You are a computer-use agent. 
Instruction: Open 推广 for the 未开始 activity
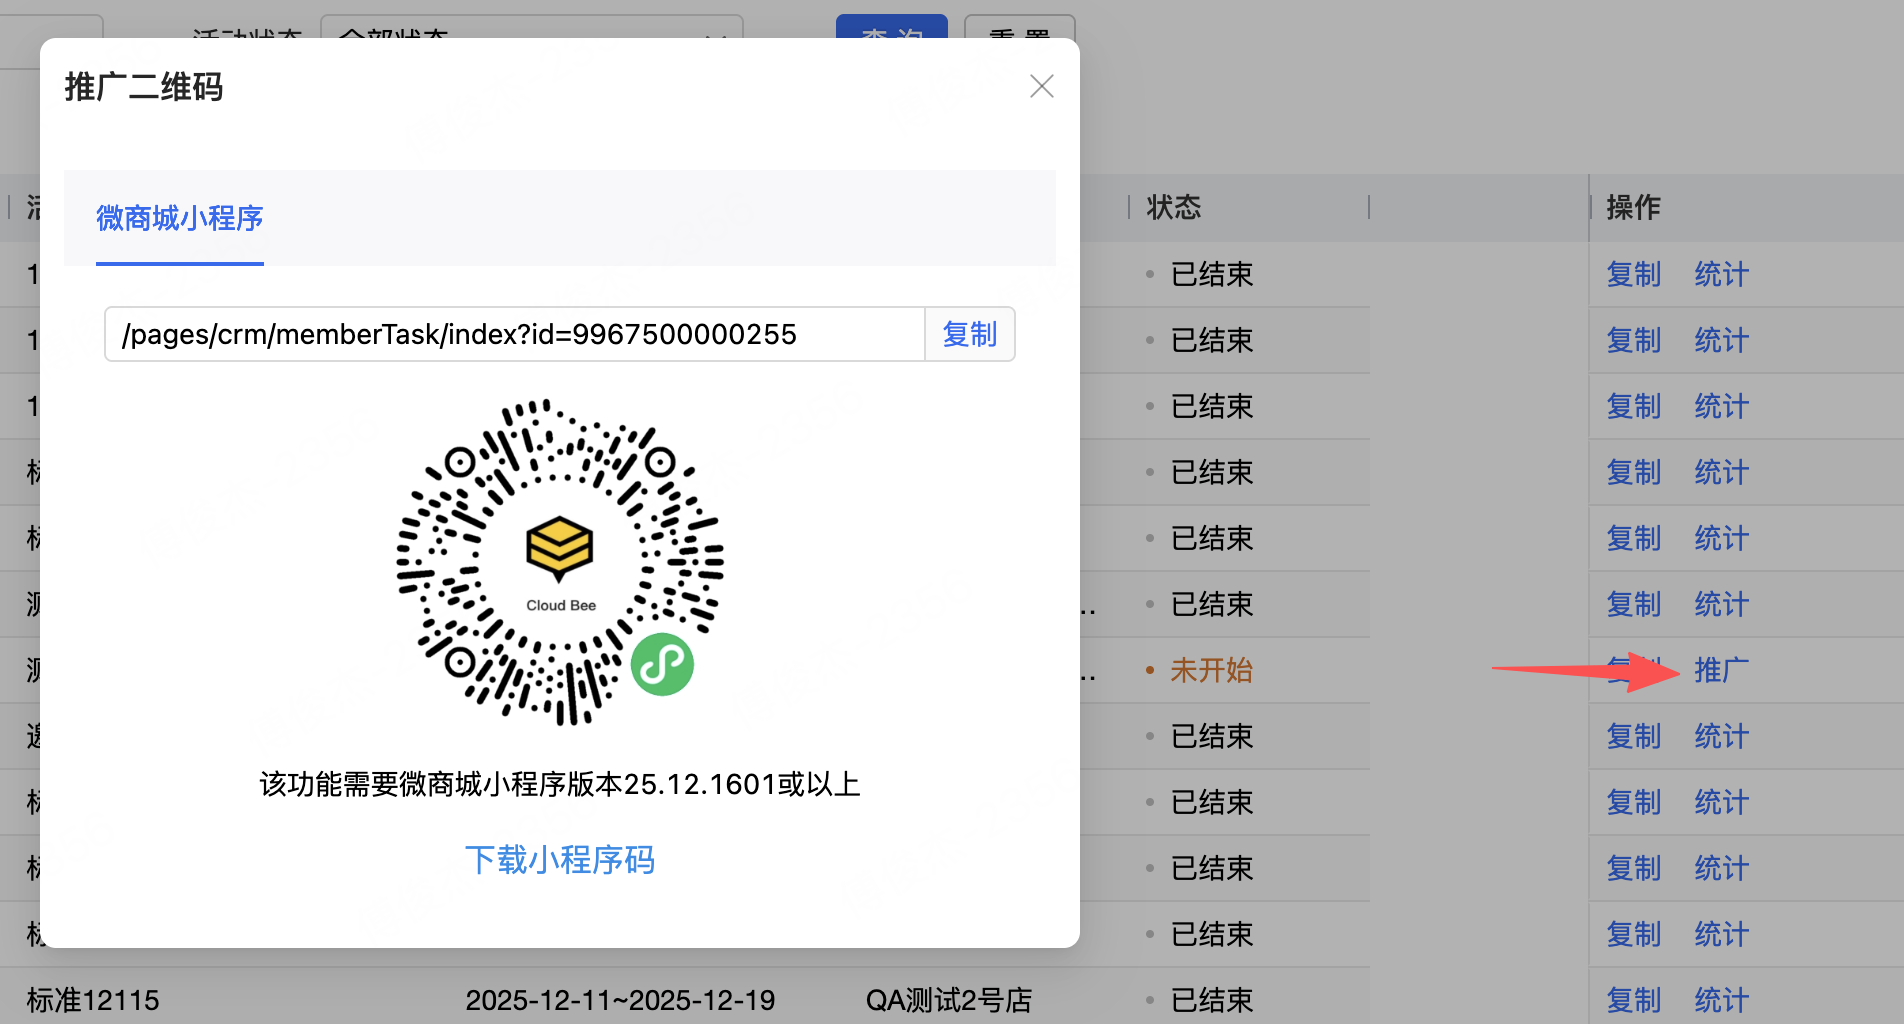point(1722,670)
